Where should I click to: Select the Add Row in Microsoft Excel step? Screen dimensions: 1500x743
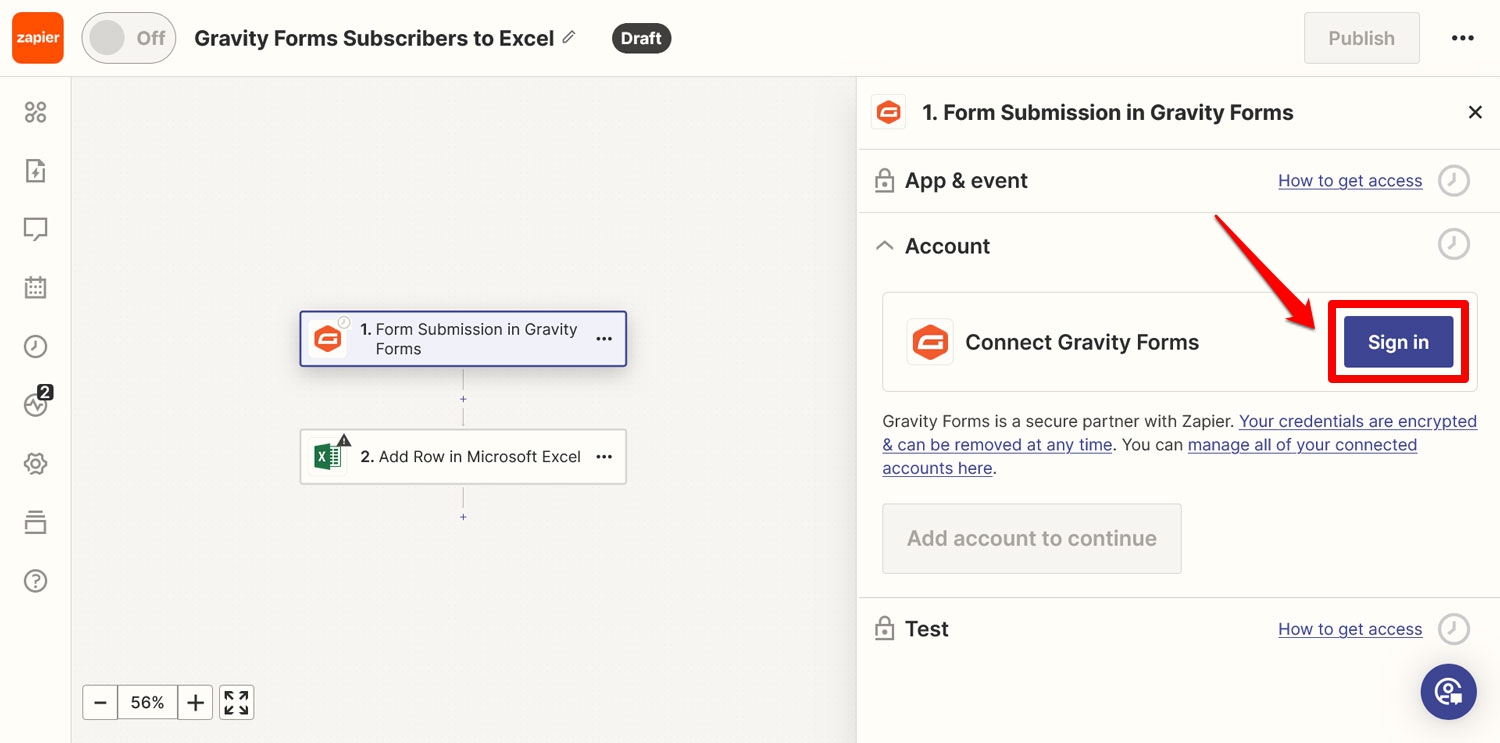[x=463, y=457]
